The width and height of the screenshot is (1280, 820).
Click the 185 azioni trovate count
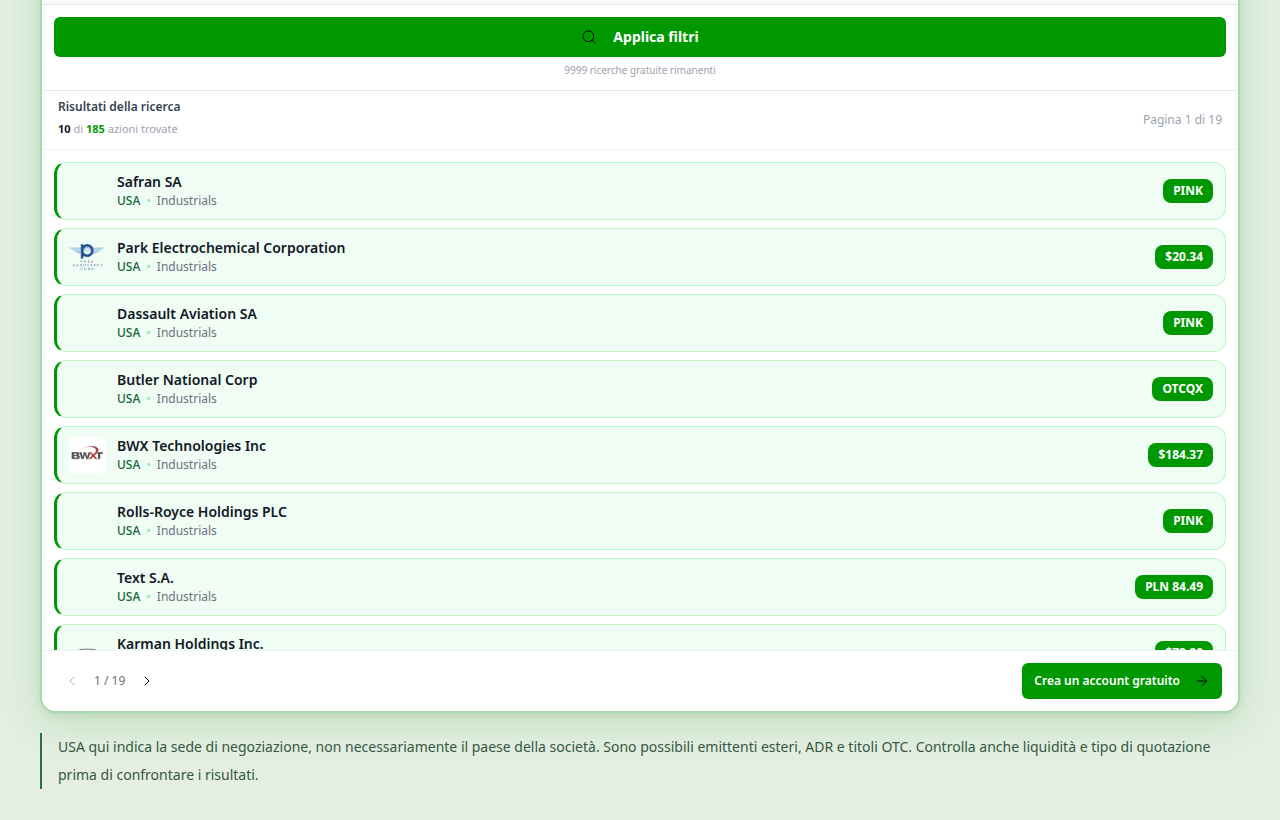coord(131,129)
